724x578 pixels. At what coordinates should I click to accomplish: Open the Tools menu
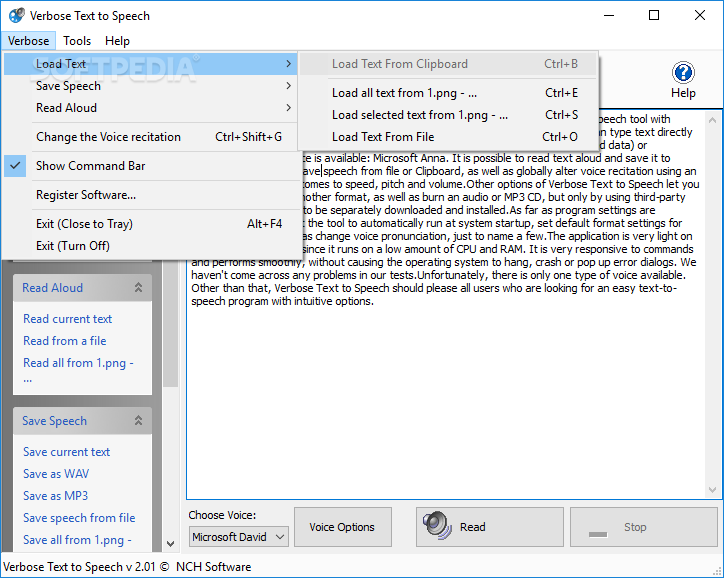point(77,41)
